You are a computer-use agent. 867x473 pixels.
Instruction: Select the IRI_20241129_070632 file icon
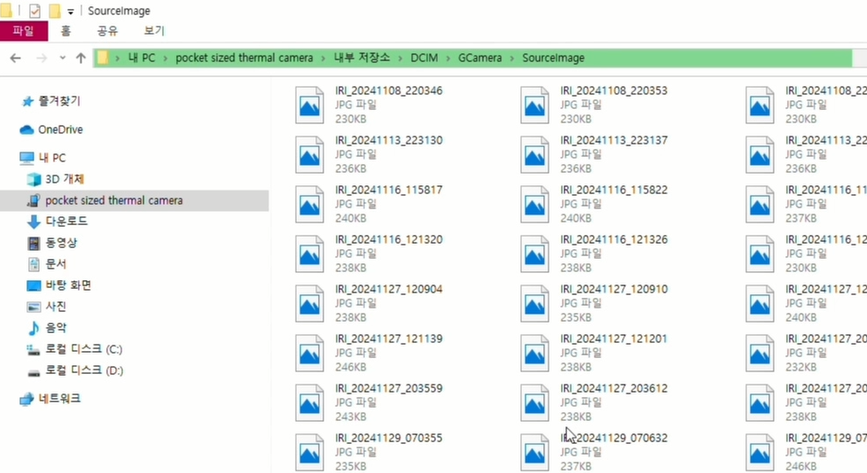click(x=535, y=453)
